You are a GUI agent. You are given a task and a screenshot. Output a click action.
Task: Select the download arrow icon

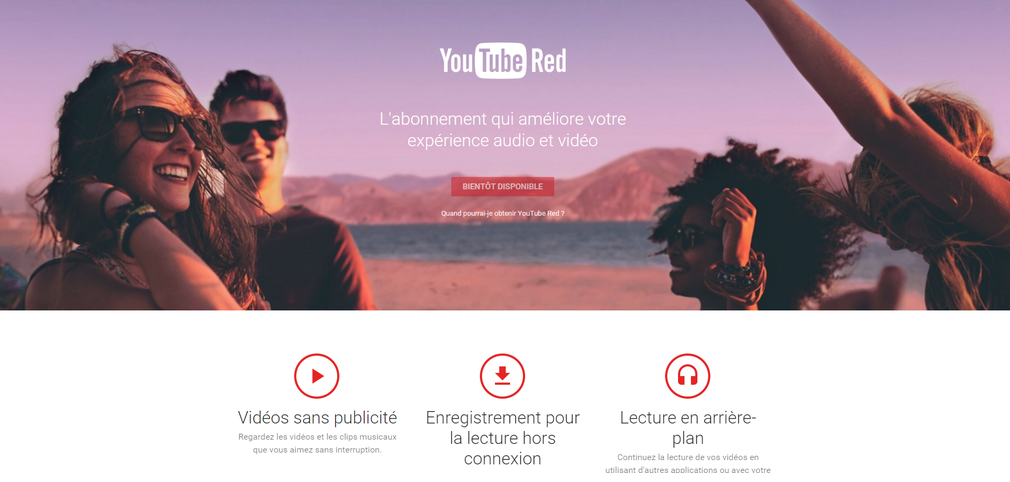502,376
